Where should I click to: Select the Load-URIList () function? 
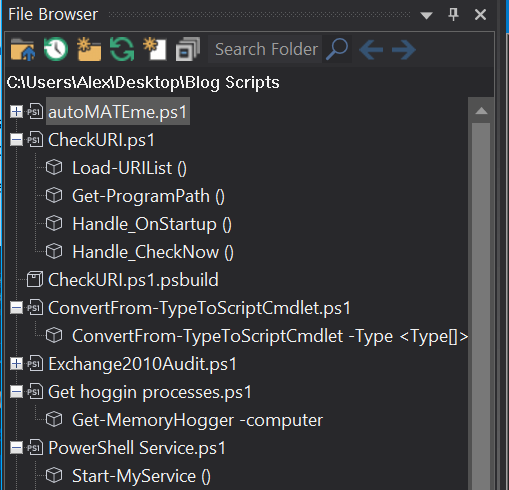[129, 168]
